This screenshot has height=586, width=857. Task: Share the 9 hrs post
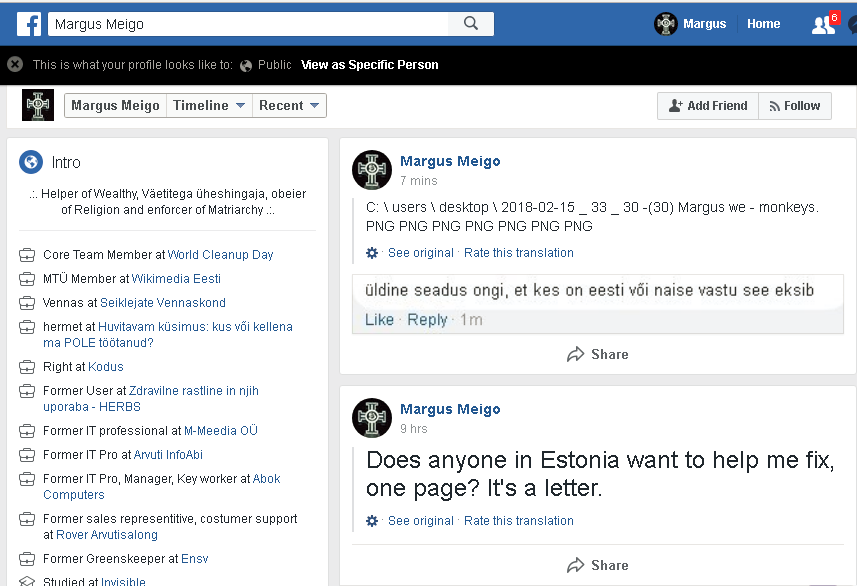click(x=598, y=565)
